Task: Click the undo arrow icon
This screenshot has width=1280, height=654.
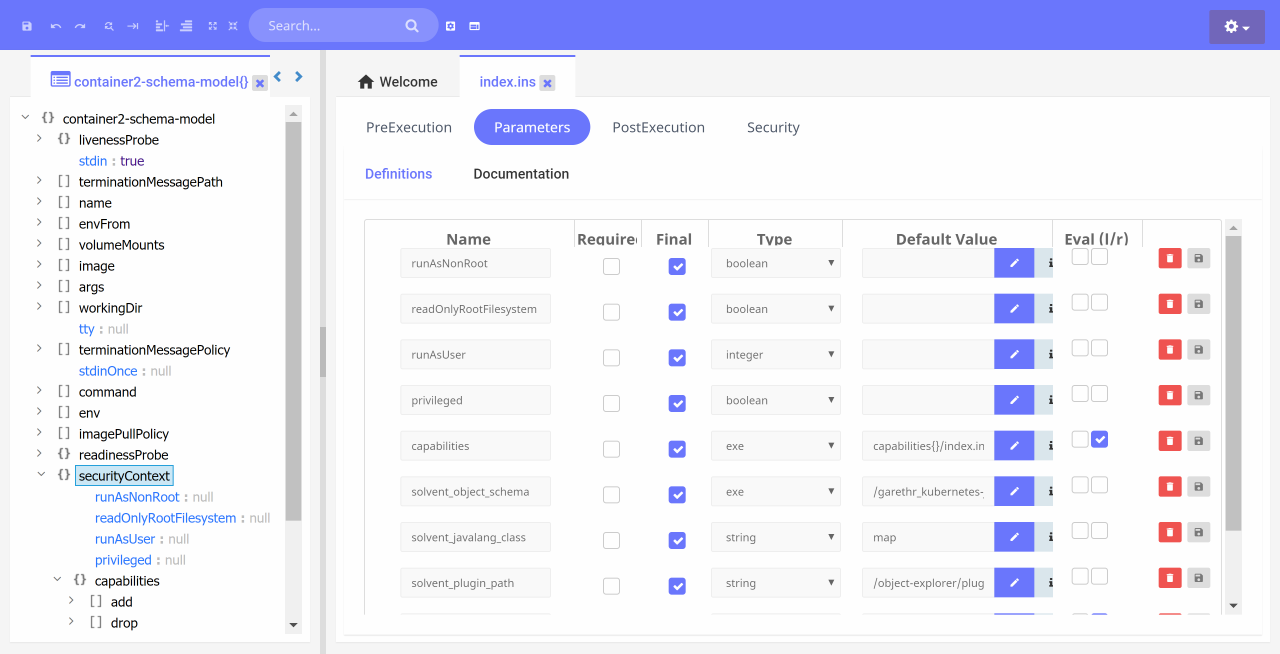Action: (56, 26)
